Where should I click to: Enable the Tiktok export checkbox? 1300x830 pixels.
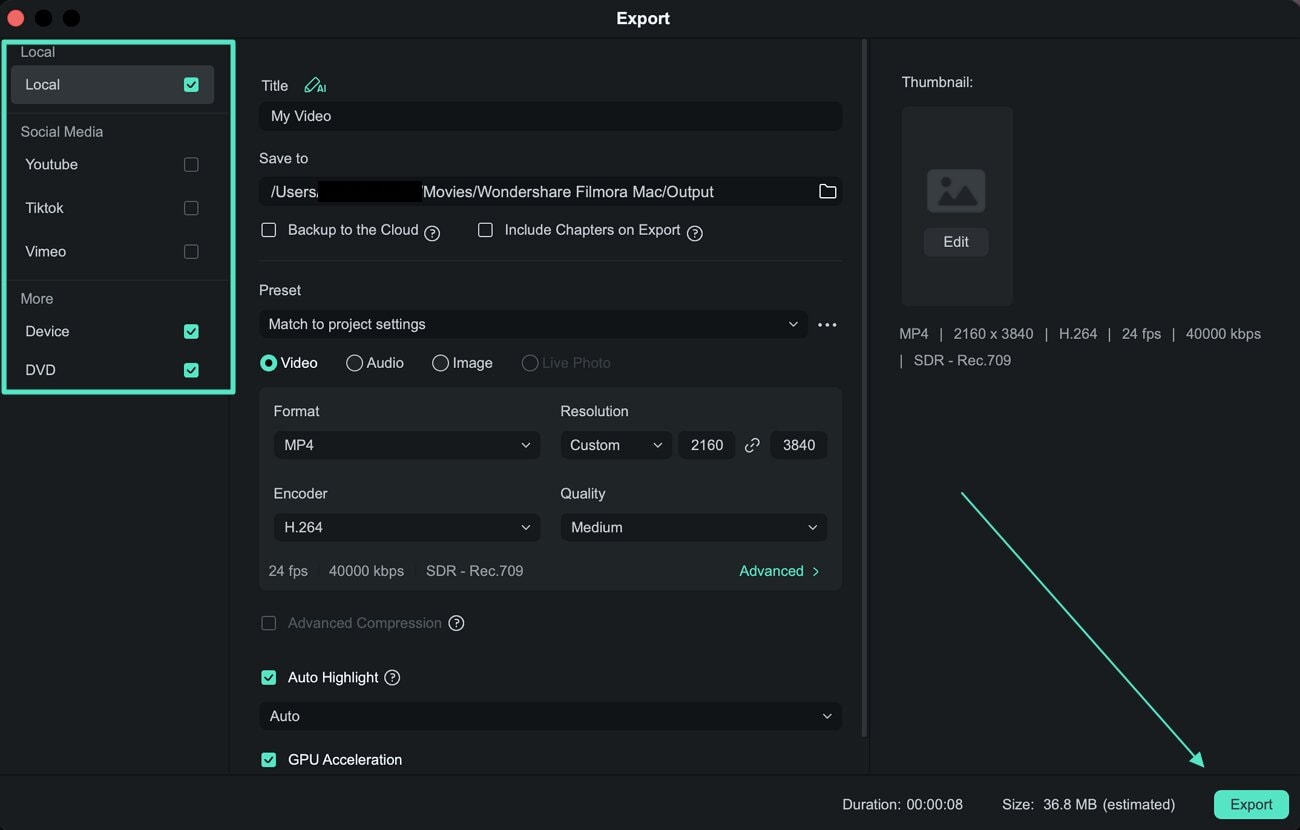tap(191, 208)
